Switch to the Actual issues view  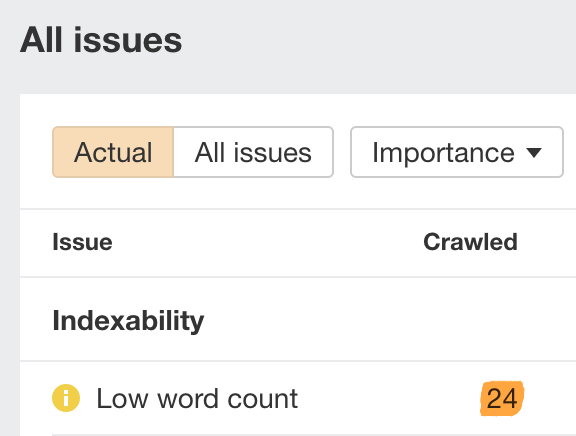[x=113, y=152]
